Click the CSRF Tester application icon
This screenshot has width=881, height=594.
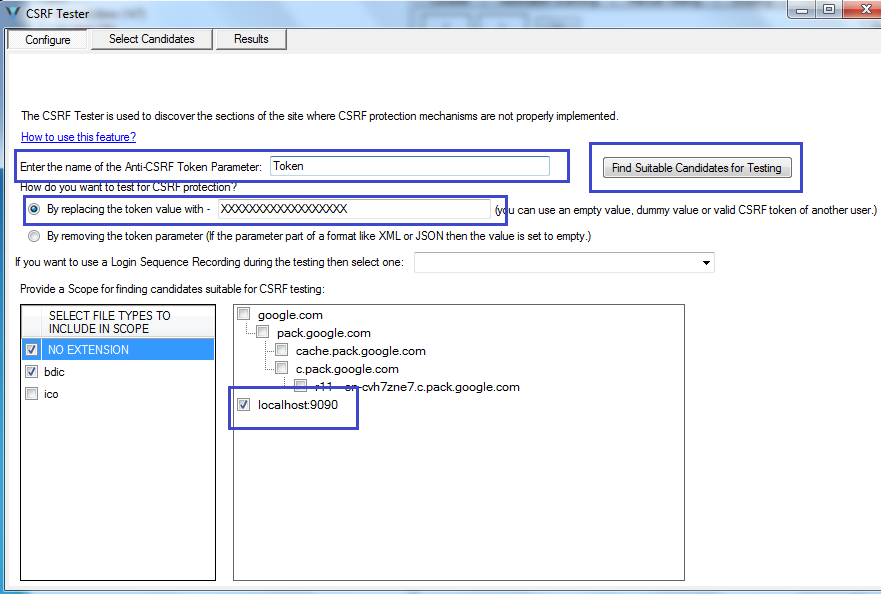pyautogui.click(x=11, y=13)
